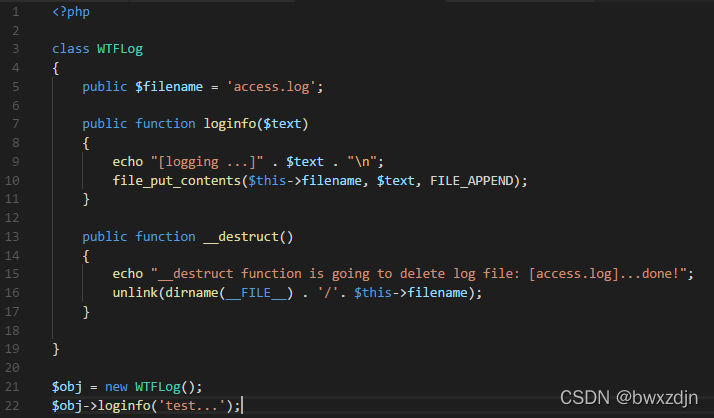Image resolution: width=714 pixels, height=418 pixels.
Task: Click line number 1 in the gutter
Action: pyautogui.click(x=15, y=11)
